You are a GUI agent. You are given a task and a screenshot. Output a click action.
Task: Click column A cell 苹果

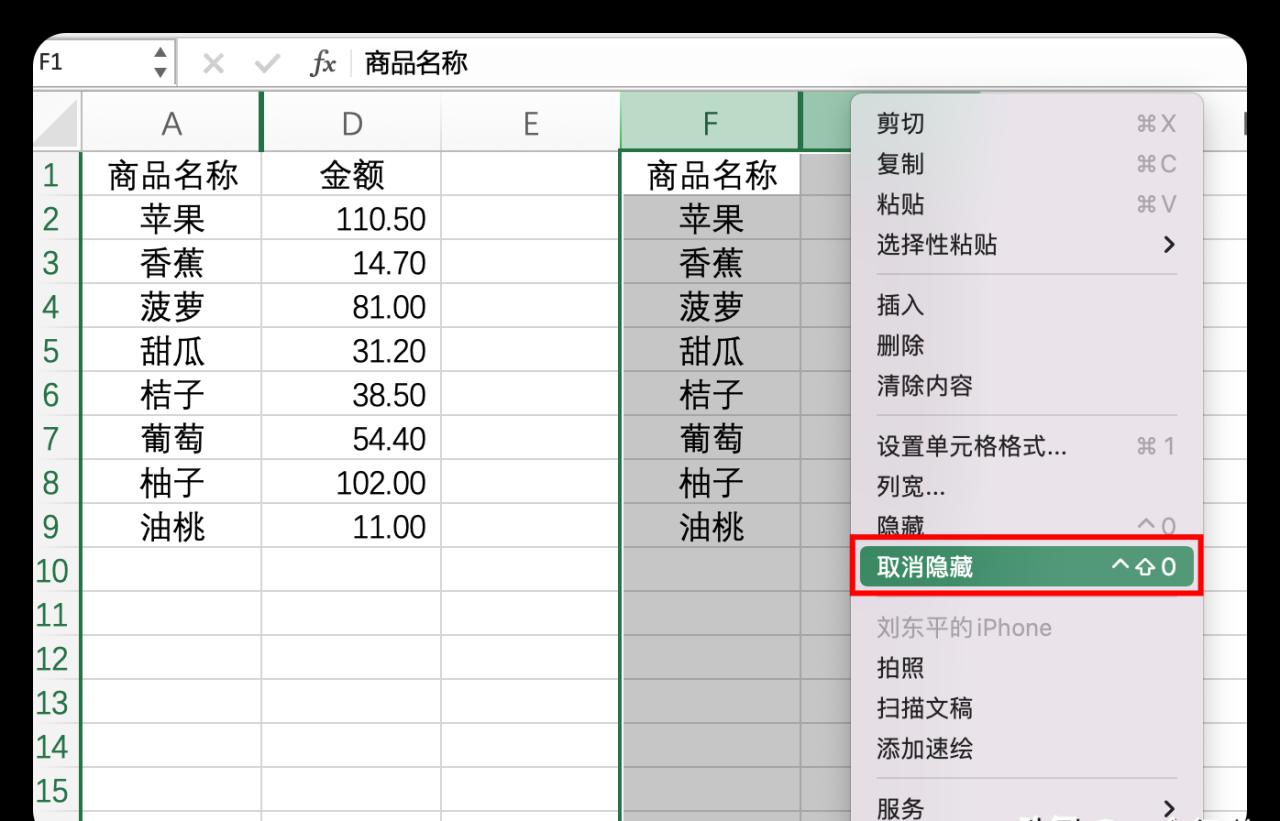pyautogui.click(x=172, y=219)
